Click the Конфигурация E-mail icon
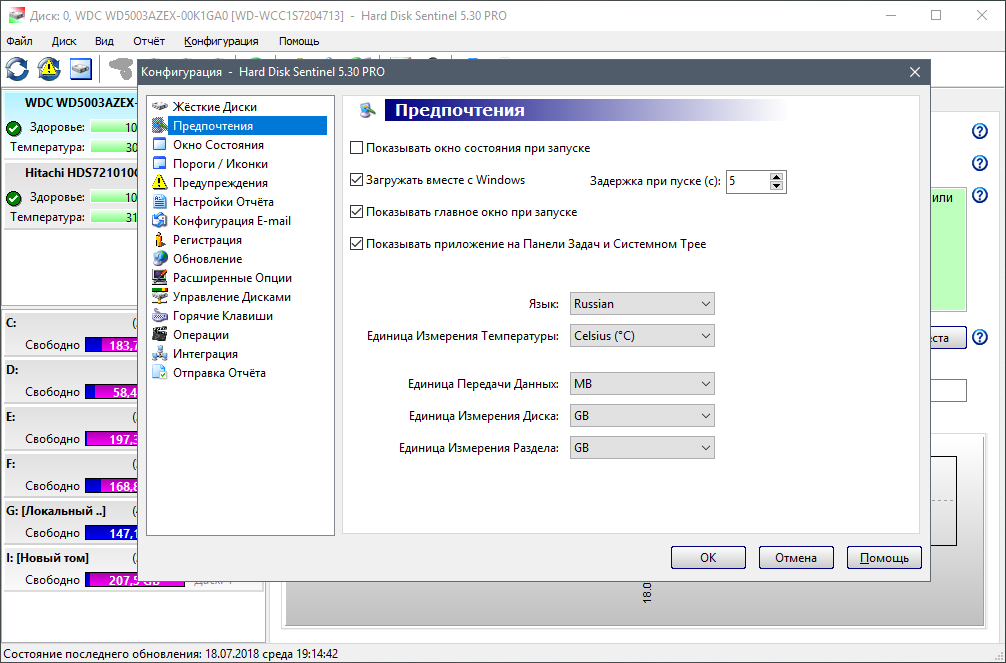 tap(160, 221)
